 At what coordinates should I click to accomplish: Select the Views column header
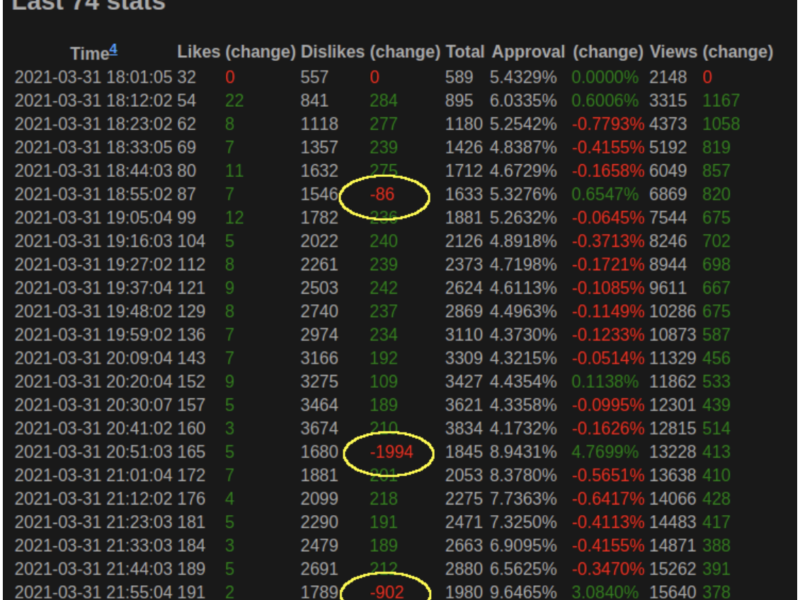(x=674, y=51)
